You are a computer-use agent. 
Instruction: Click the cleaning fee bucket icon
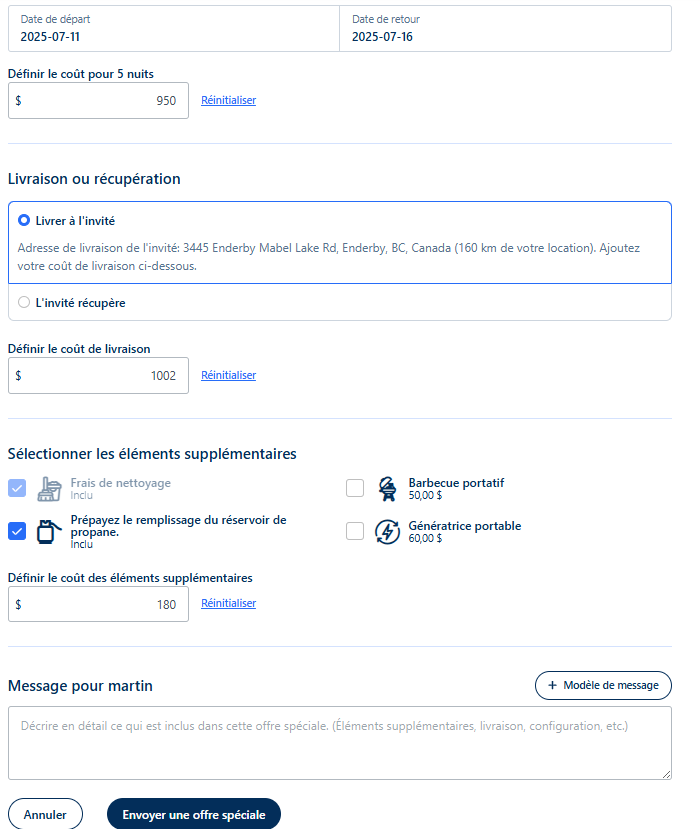pos(49,489)
